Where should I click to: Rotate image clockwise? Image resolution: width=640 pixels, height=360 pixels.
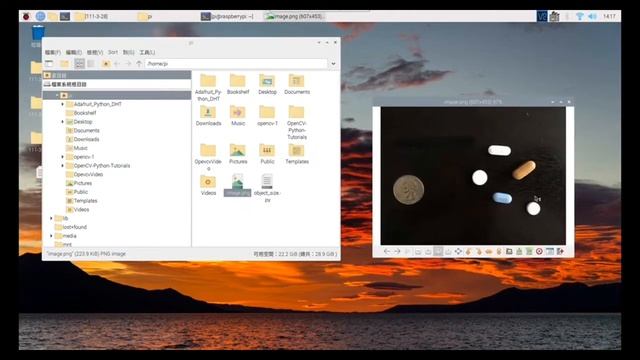[478, 251]
